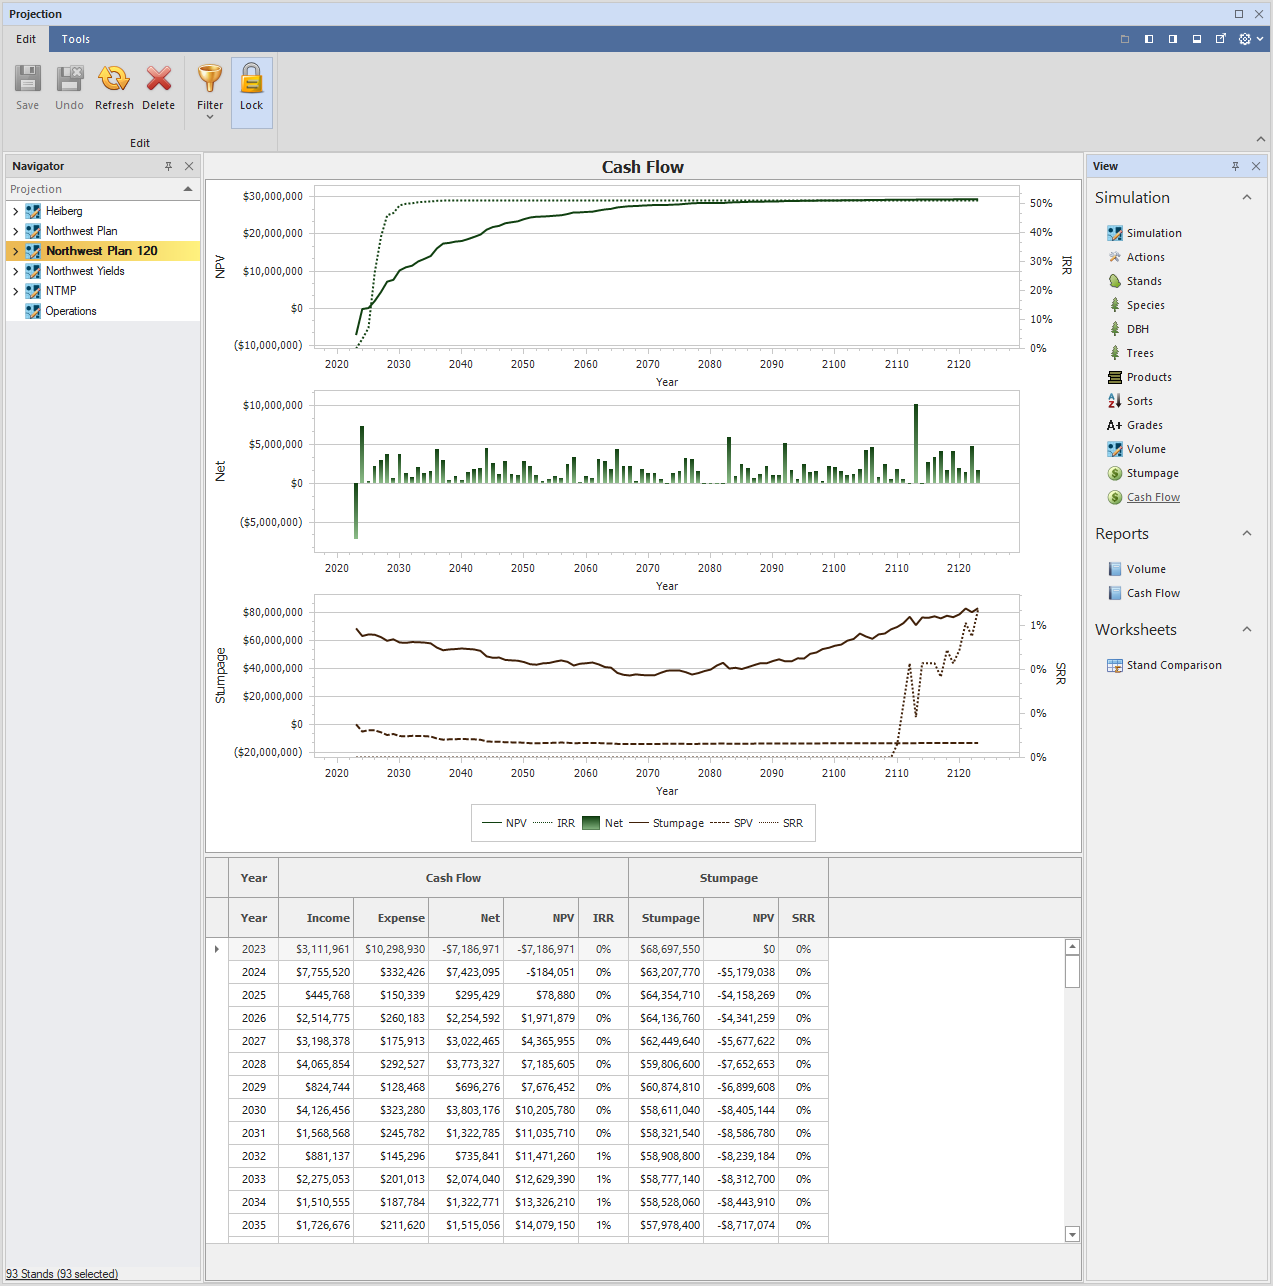Collapse the Simulation section

tap(1247, 198)
